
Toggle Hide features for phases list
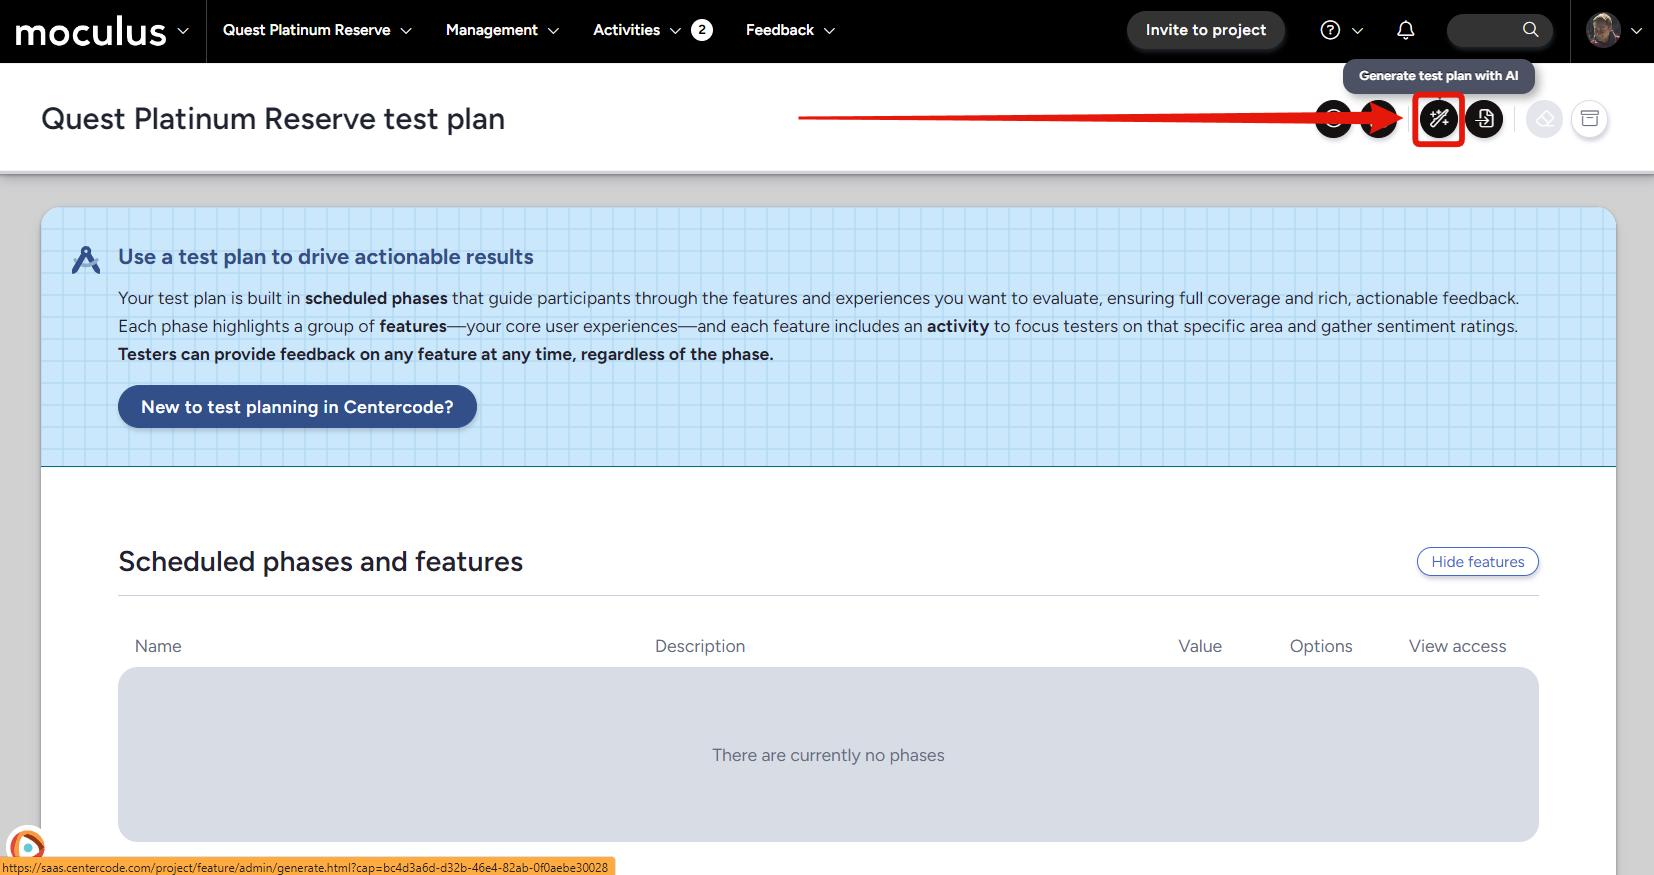click(1477, 562)
